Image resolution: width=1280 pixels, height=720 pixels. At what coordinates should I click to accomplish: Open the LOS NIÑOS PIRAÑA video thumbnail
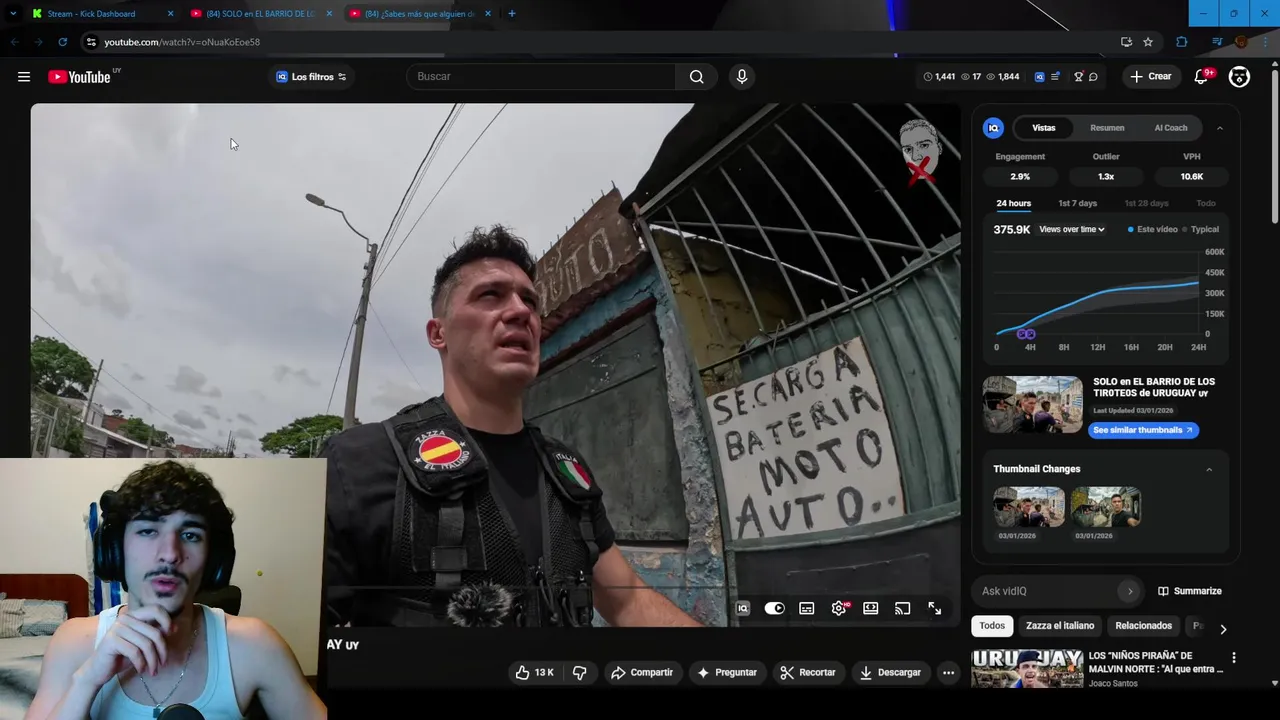(x=1027, y=668)
